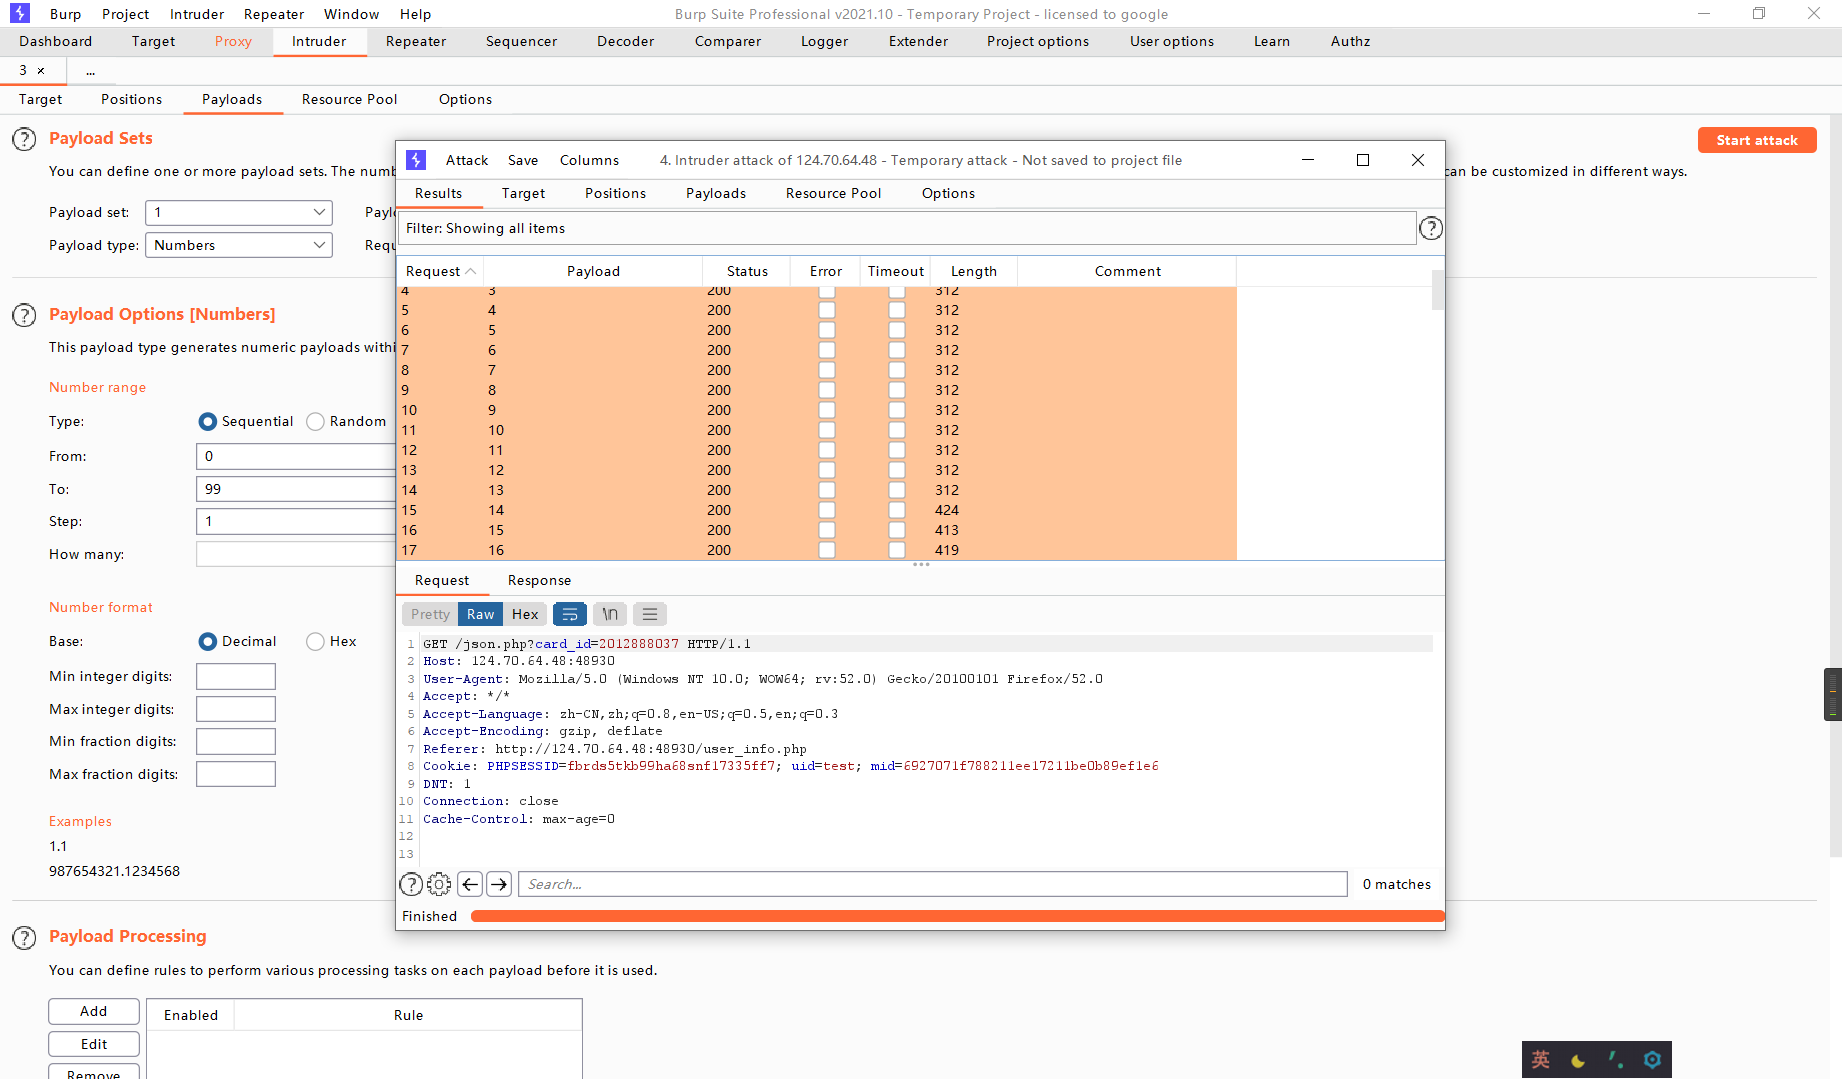The width and height of the screenshot is (1842, 1080).
Task: Show non-printing characters with the \n icon
Action: [x=609, y=613]
